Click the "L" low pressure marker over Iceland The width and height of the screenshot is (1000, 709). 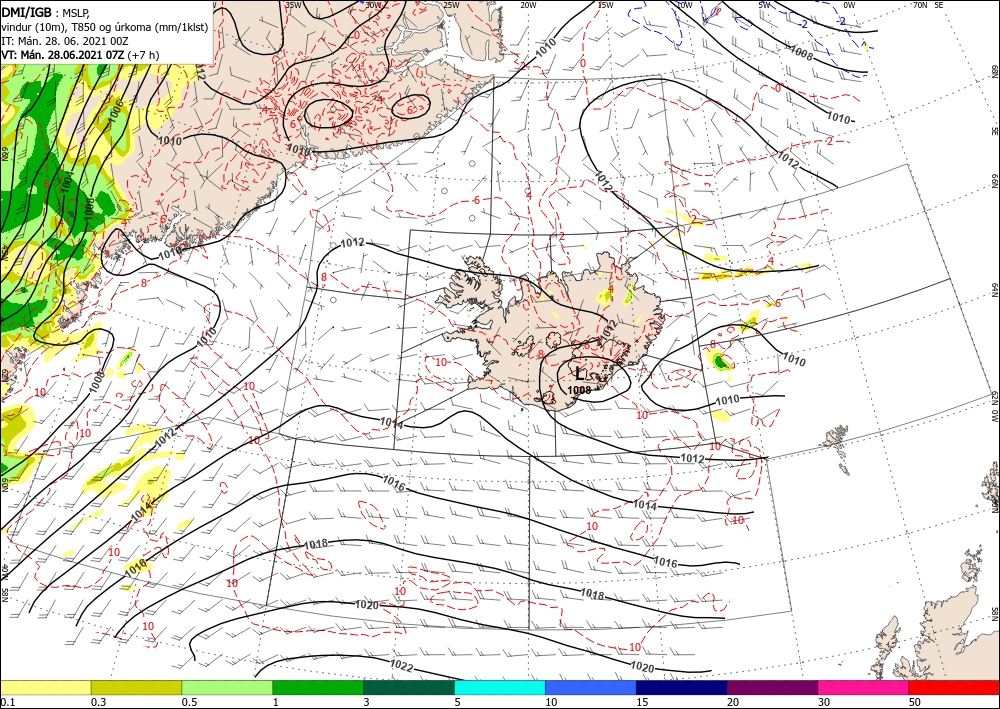(x=579, y=373)
